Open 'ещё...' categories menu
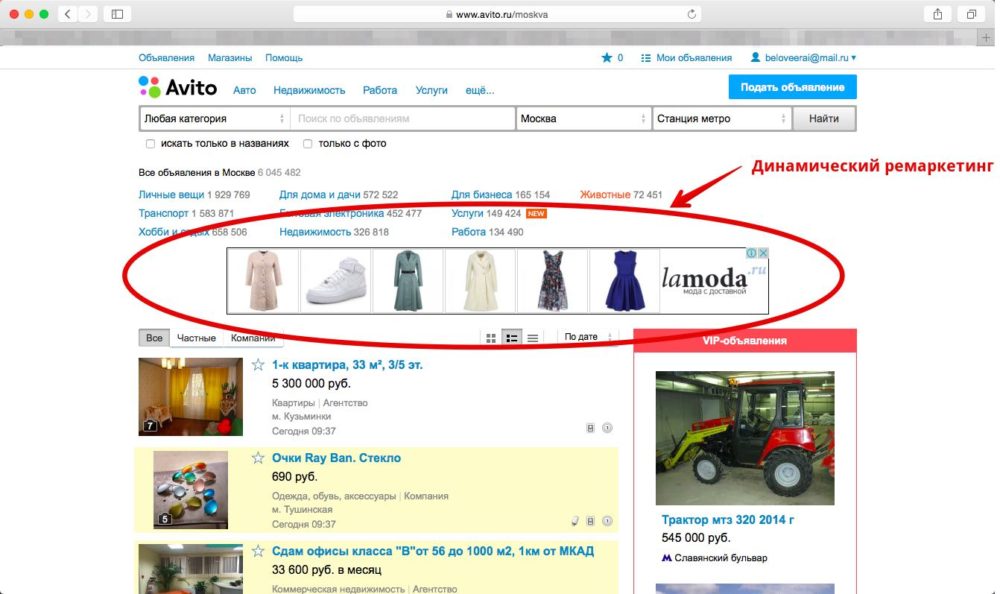The width and height of the screenshot is (1000, 594). coord(480,91)
